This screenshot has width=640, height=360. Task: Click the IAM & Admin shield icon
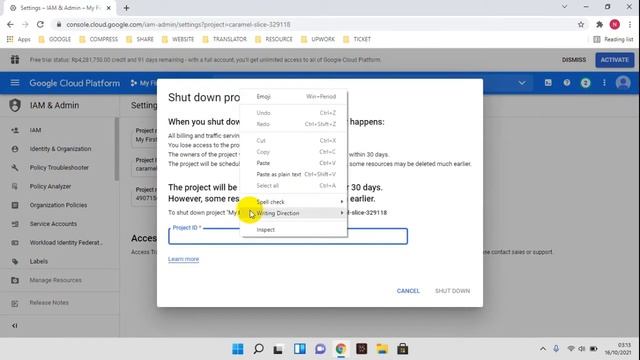point(15,105)
